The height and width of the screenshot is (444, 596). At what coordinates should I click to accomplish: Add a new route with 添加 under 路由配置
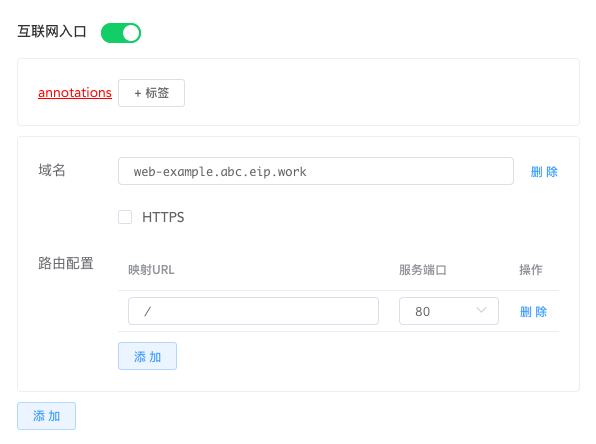tap(147, 356)
